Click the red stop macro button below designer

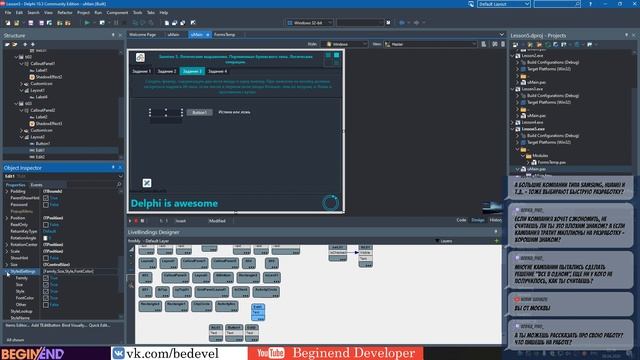point(136,221)
